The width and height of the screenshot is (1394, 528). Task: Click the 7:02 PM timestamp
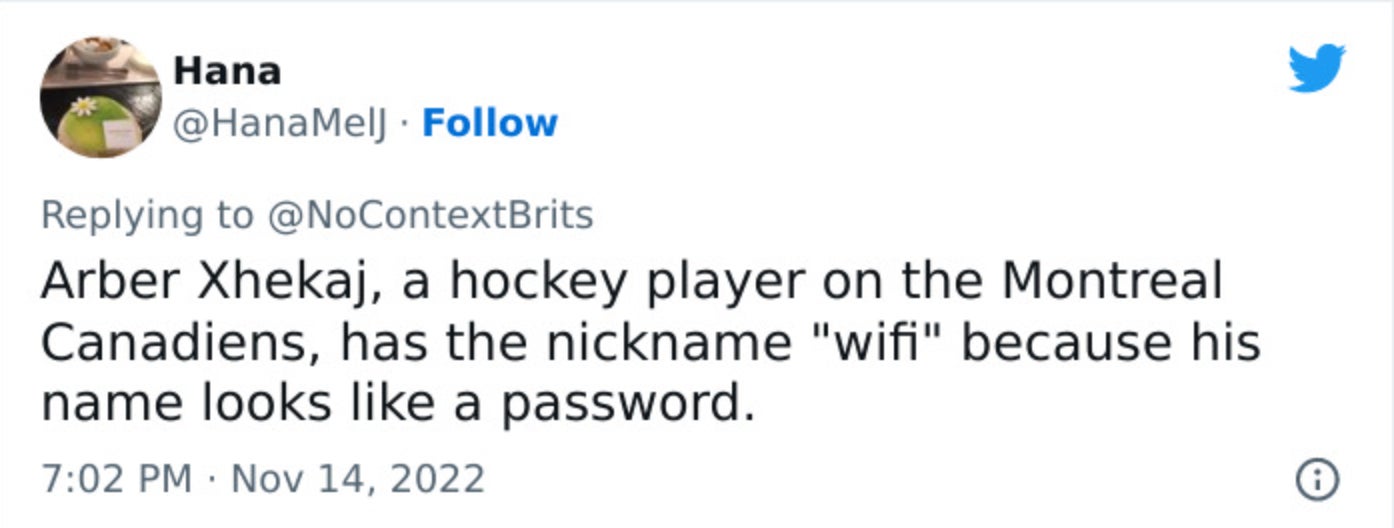click(x=117, y=478)
